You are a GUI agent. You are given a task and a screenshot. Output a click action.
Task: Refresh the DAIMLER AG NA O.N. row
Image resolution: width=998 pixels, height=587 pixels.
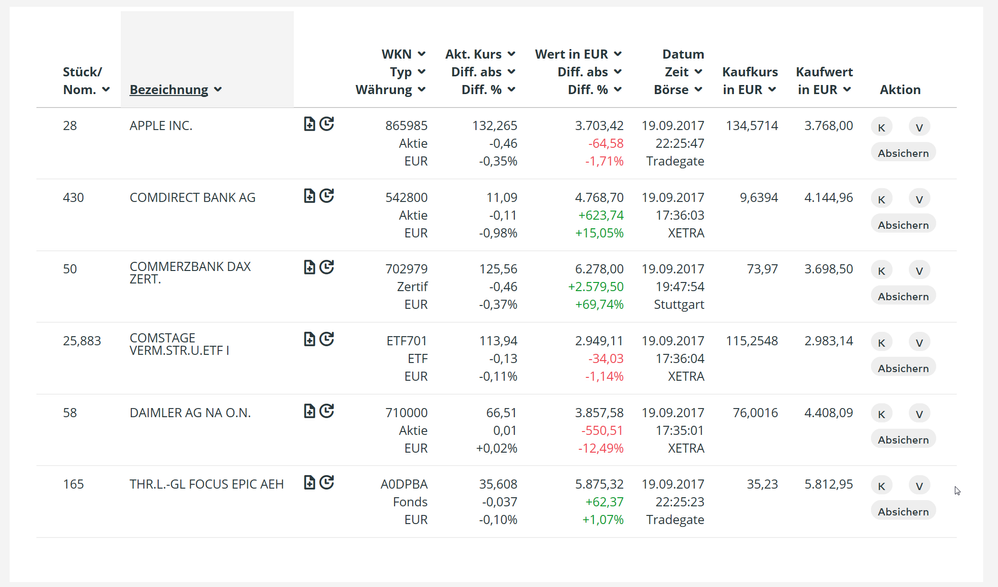[x=327, y=411]
